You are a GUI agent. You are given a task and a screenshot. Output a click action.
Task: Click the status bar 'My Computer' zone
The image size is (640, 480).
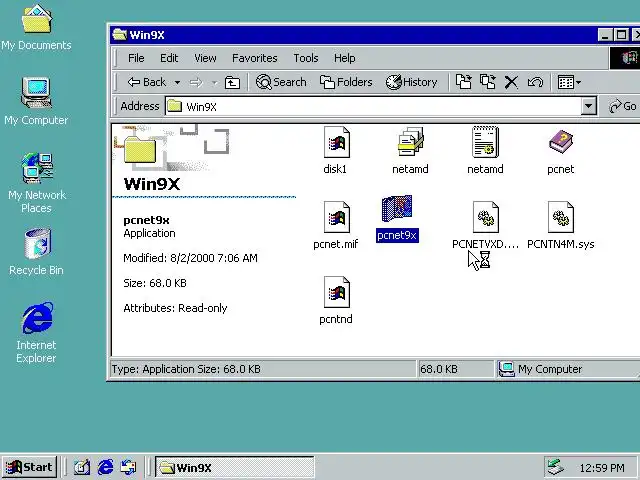click(567, 369)
